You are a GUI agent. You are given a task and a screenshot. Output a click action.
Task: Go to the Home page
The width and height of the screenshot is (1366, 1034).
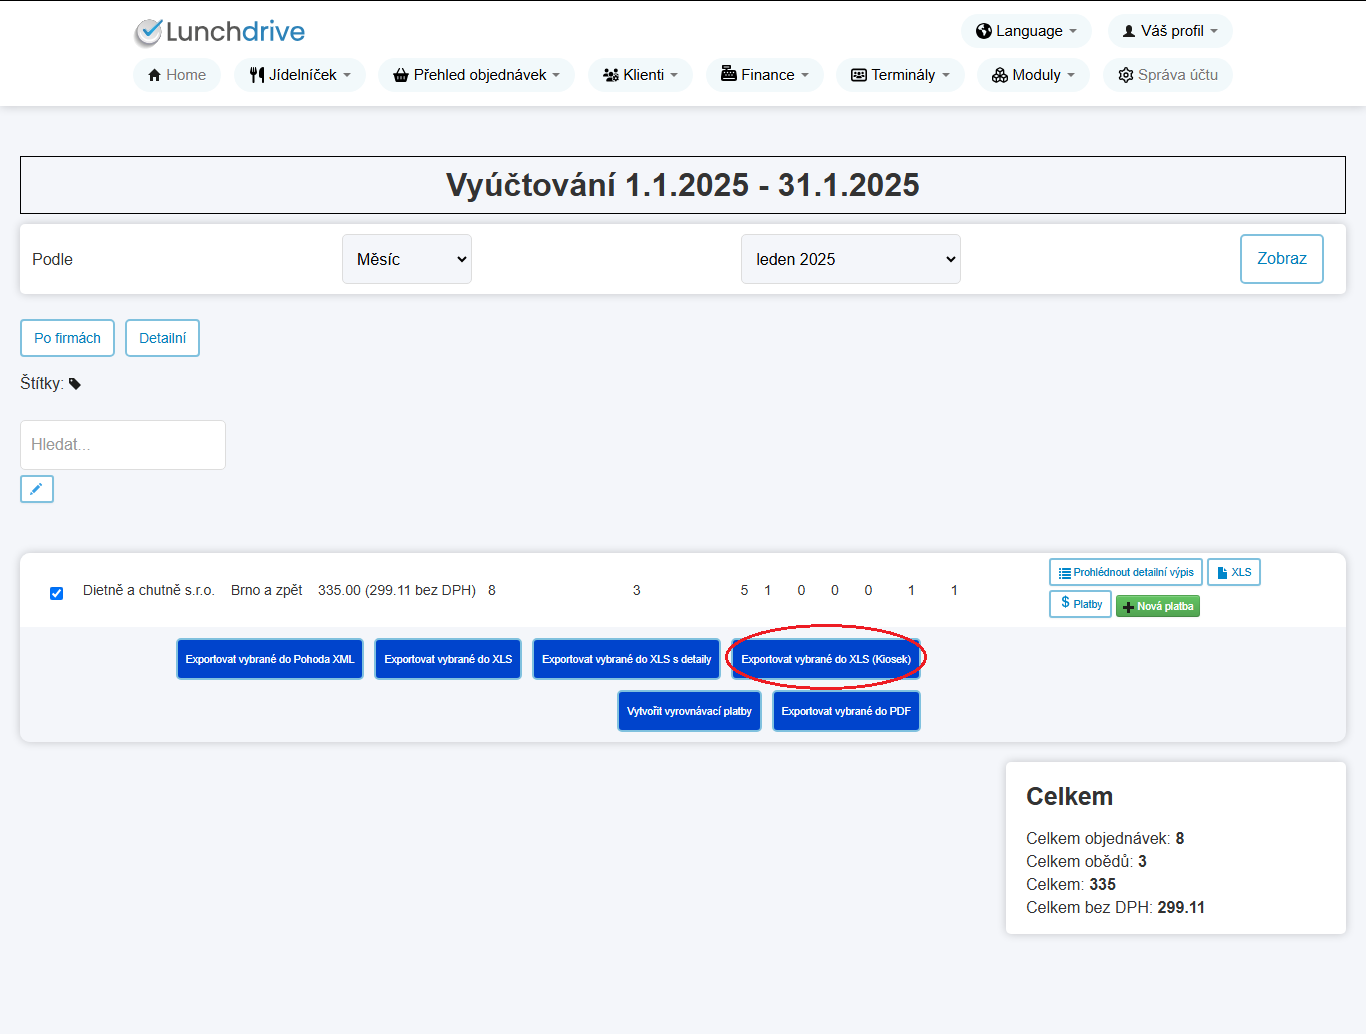(177, 75)
